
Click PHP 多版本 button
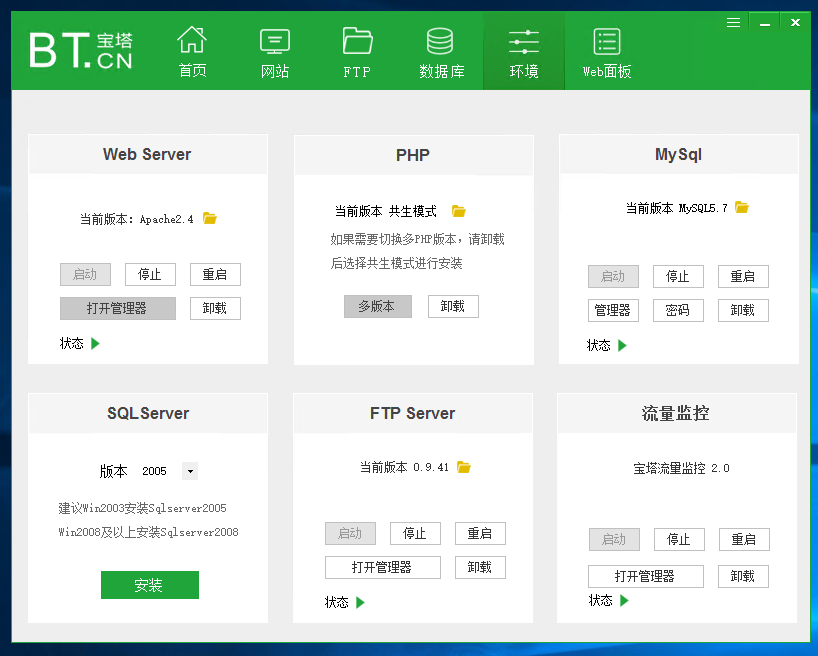tap(378, 306)
